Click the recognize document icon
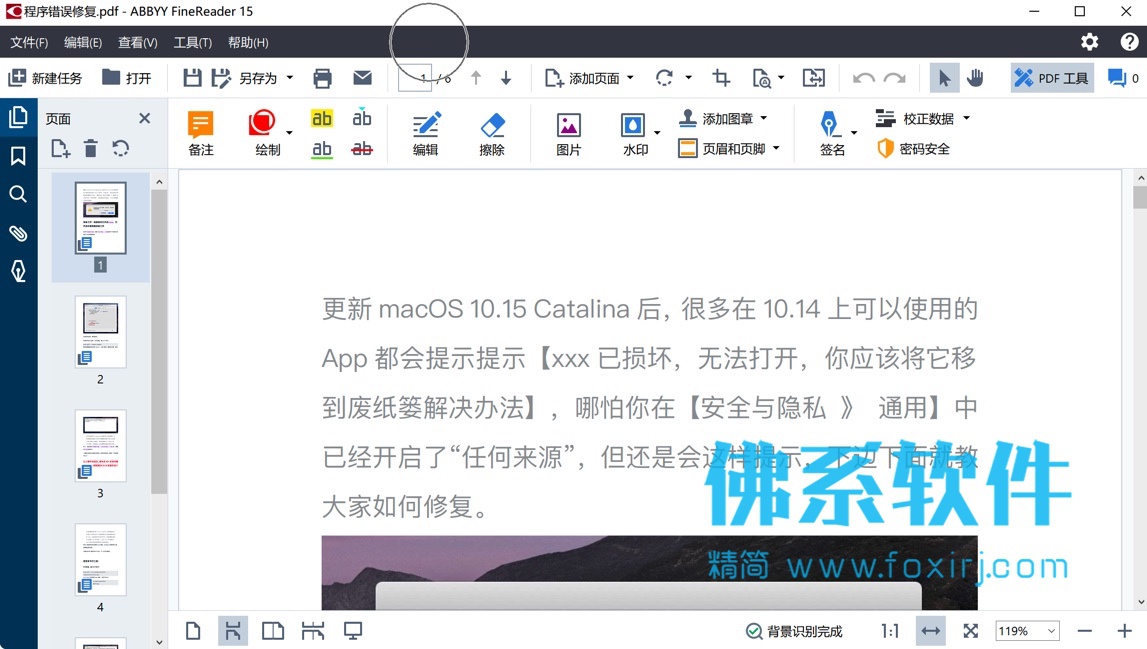This screenshot has width=1147, height=649. pyautogui.click(x=761, y=78)
